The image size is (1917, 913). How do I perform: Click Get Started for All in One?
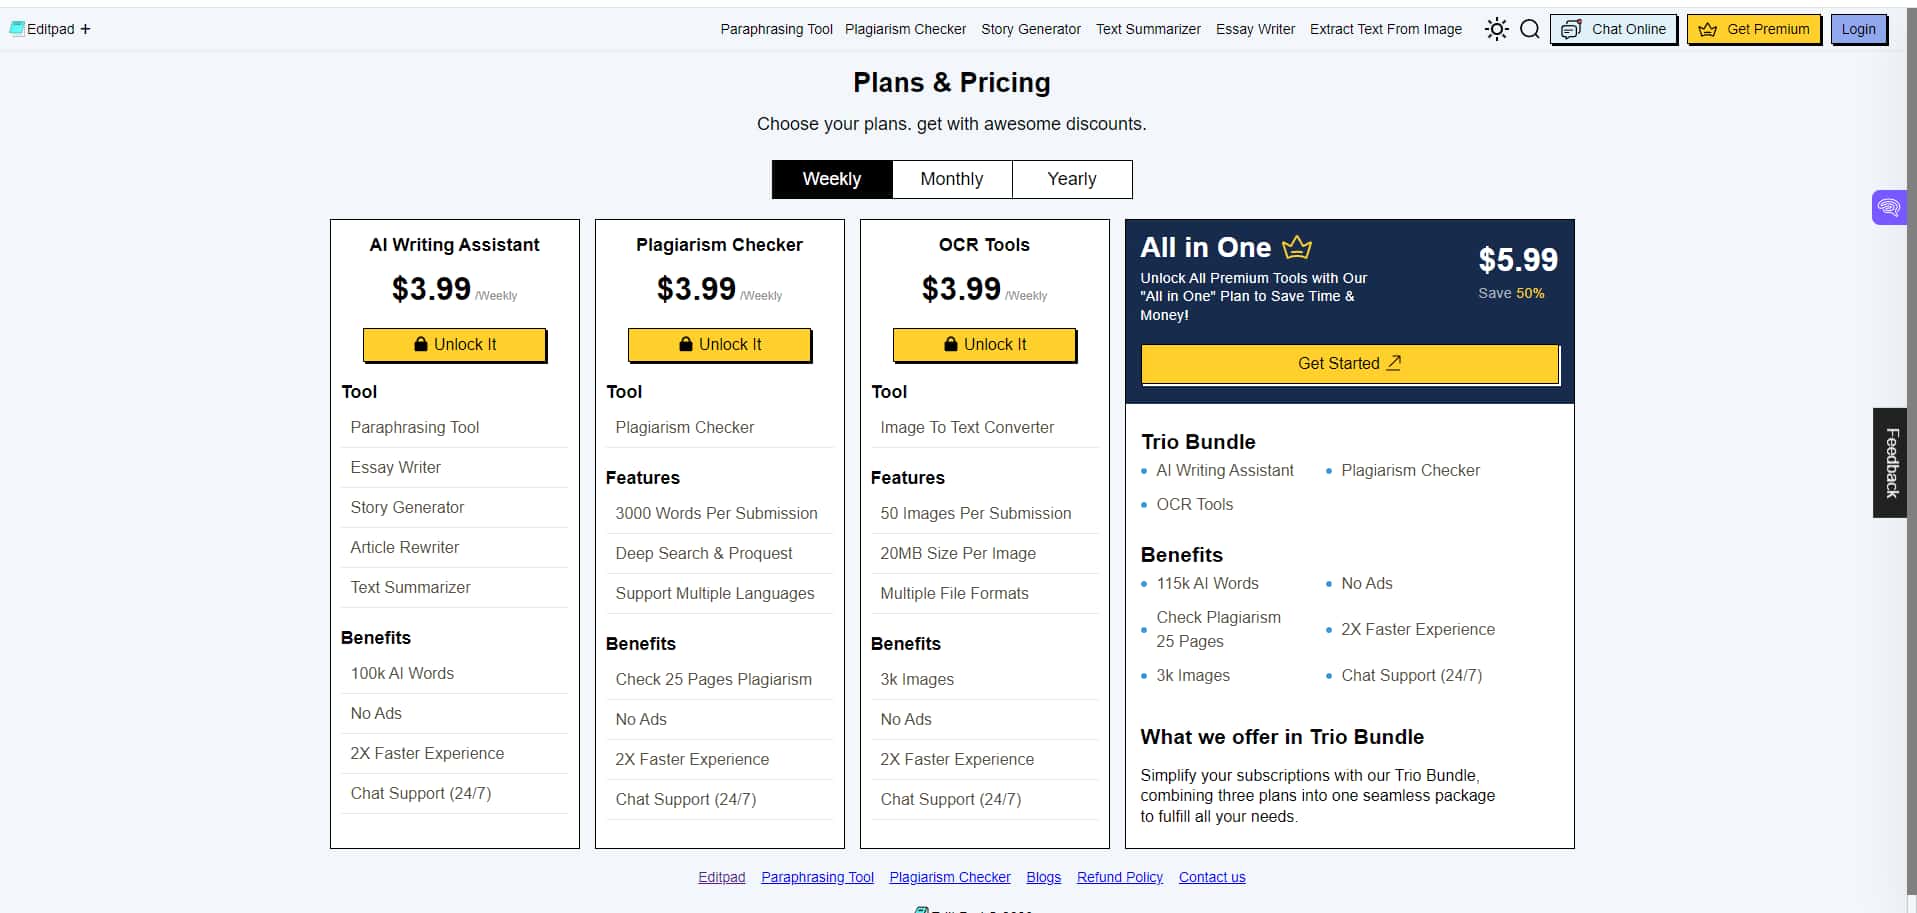pyautogui.click(x=1350, y=364)
